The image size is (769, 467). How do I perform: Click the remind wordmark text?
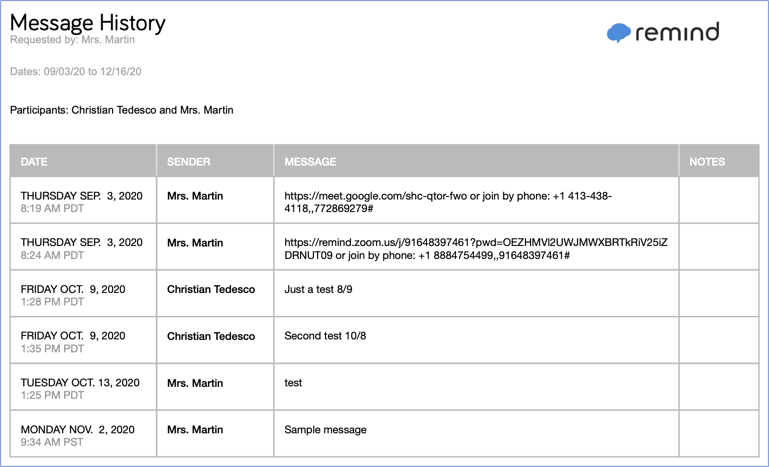coord(677,32)
